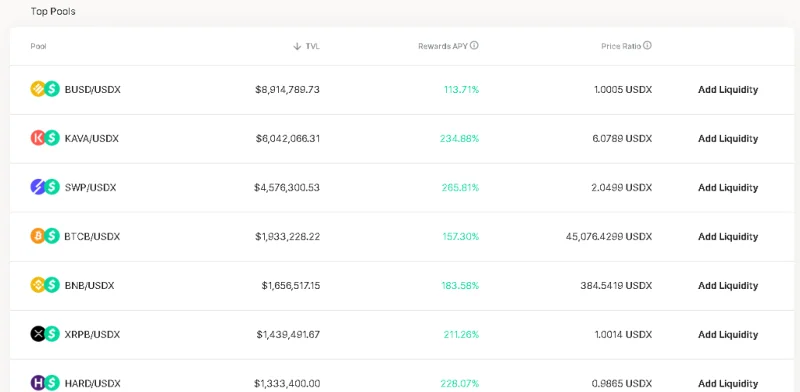Sort the table by the TVL column header
This screenshot has height=392, width=800.
coord(312,46)
